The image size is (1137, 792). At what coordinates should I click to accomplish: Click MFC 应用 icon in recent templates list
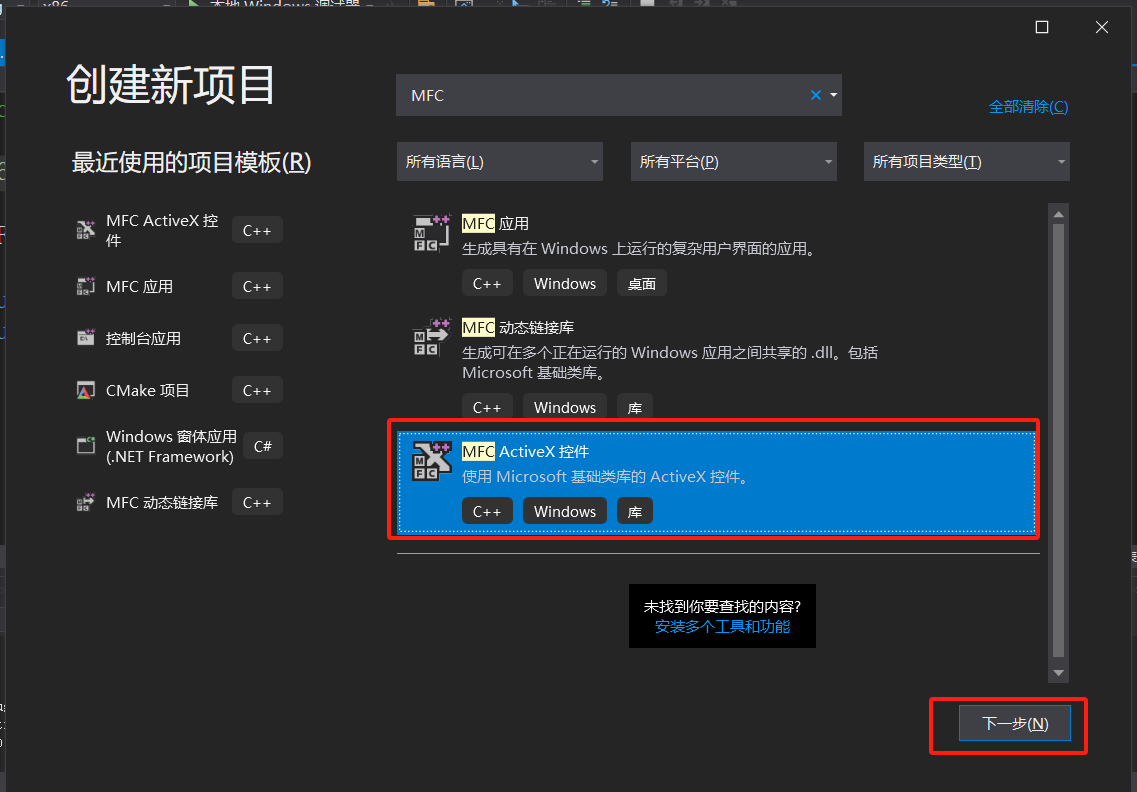86,286
